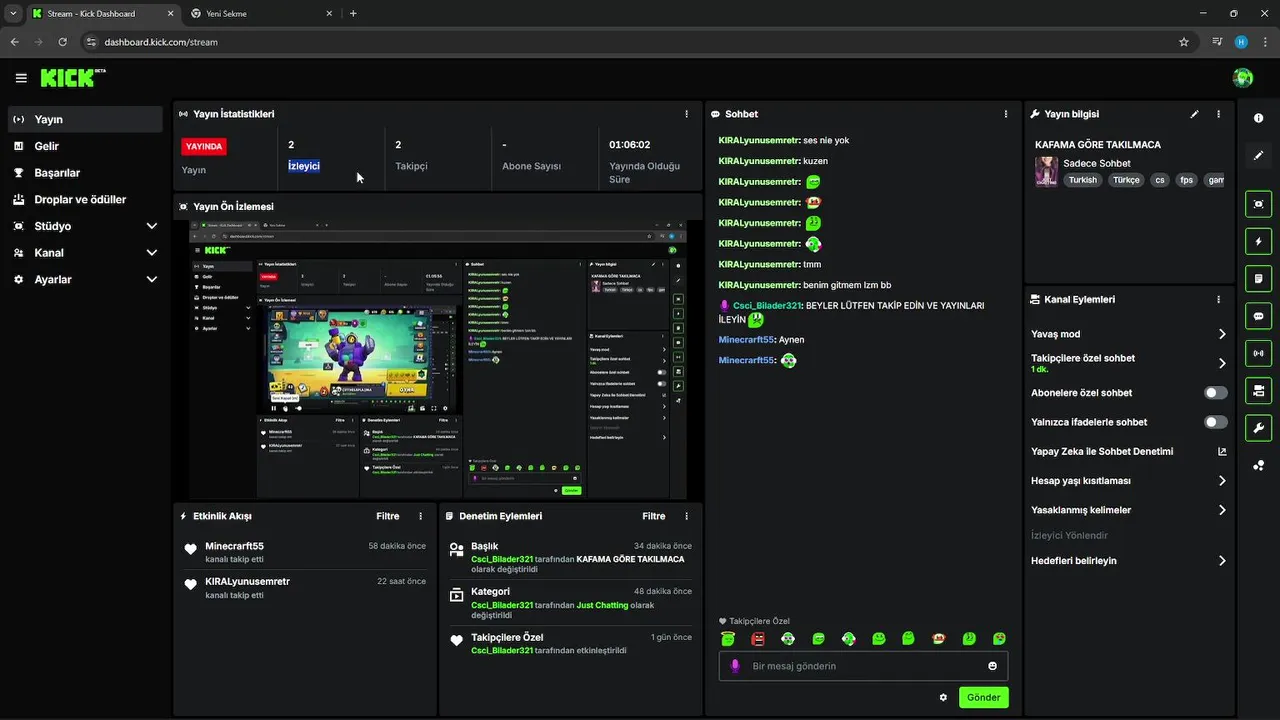Open Yavaş mod options chevron
Image resolution: width=1280 pixels, height=720 pixels.
click(1222, 334)
